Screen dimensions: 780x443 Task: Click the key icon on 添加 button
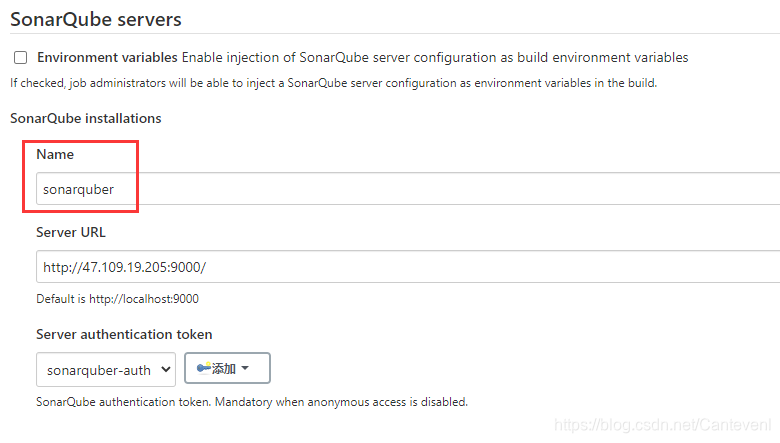(x=203, y=368)
